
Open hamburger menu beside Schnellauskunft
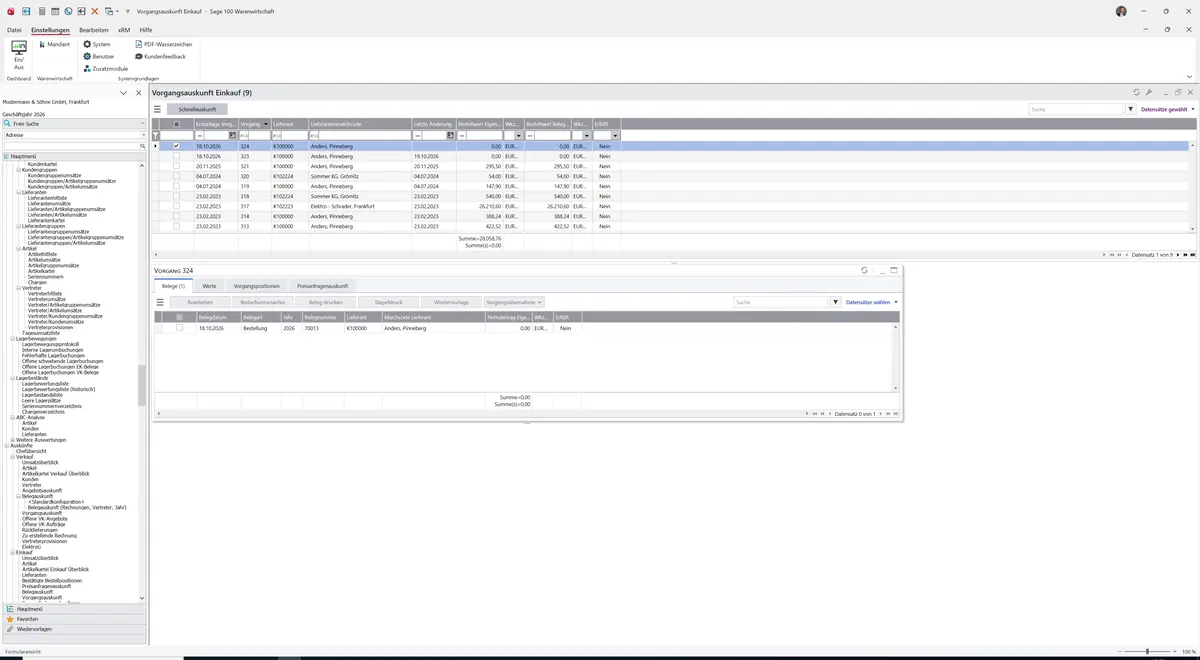[157, 109]
